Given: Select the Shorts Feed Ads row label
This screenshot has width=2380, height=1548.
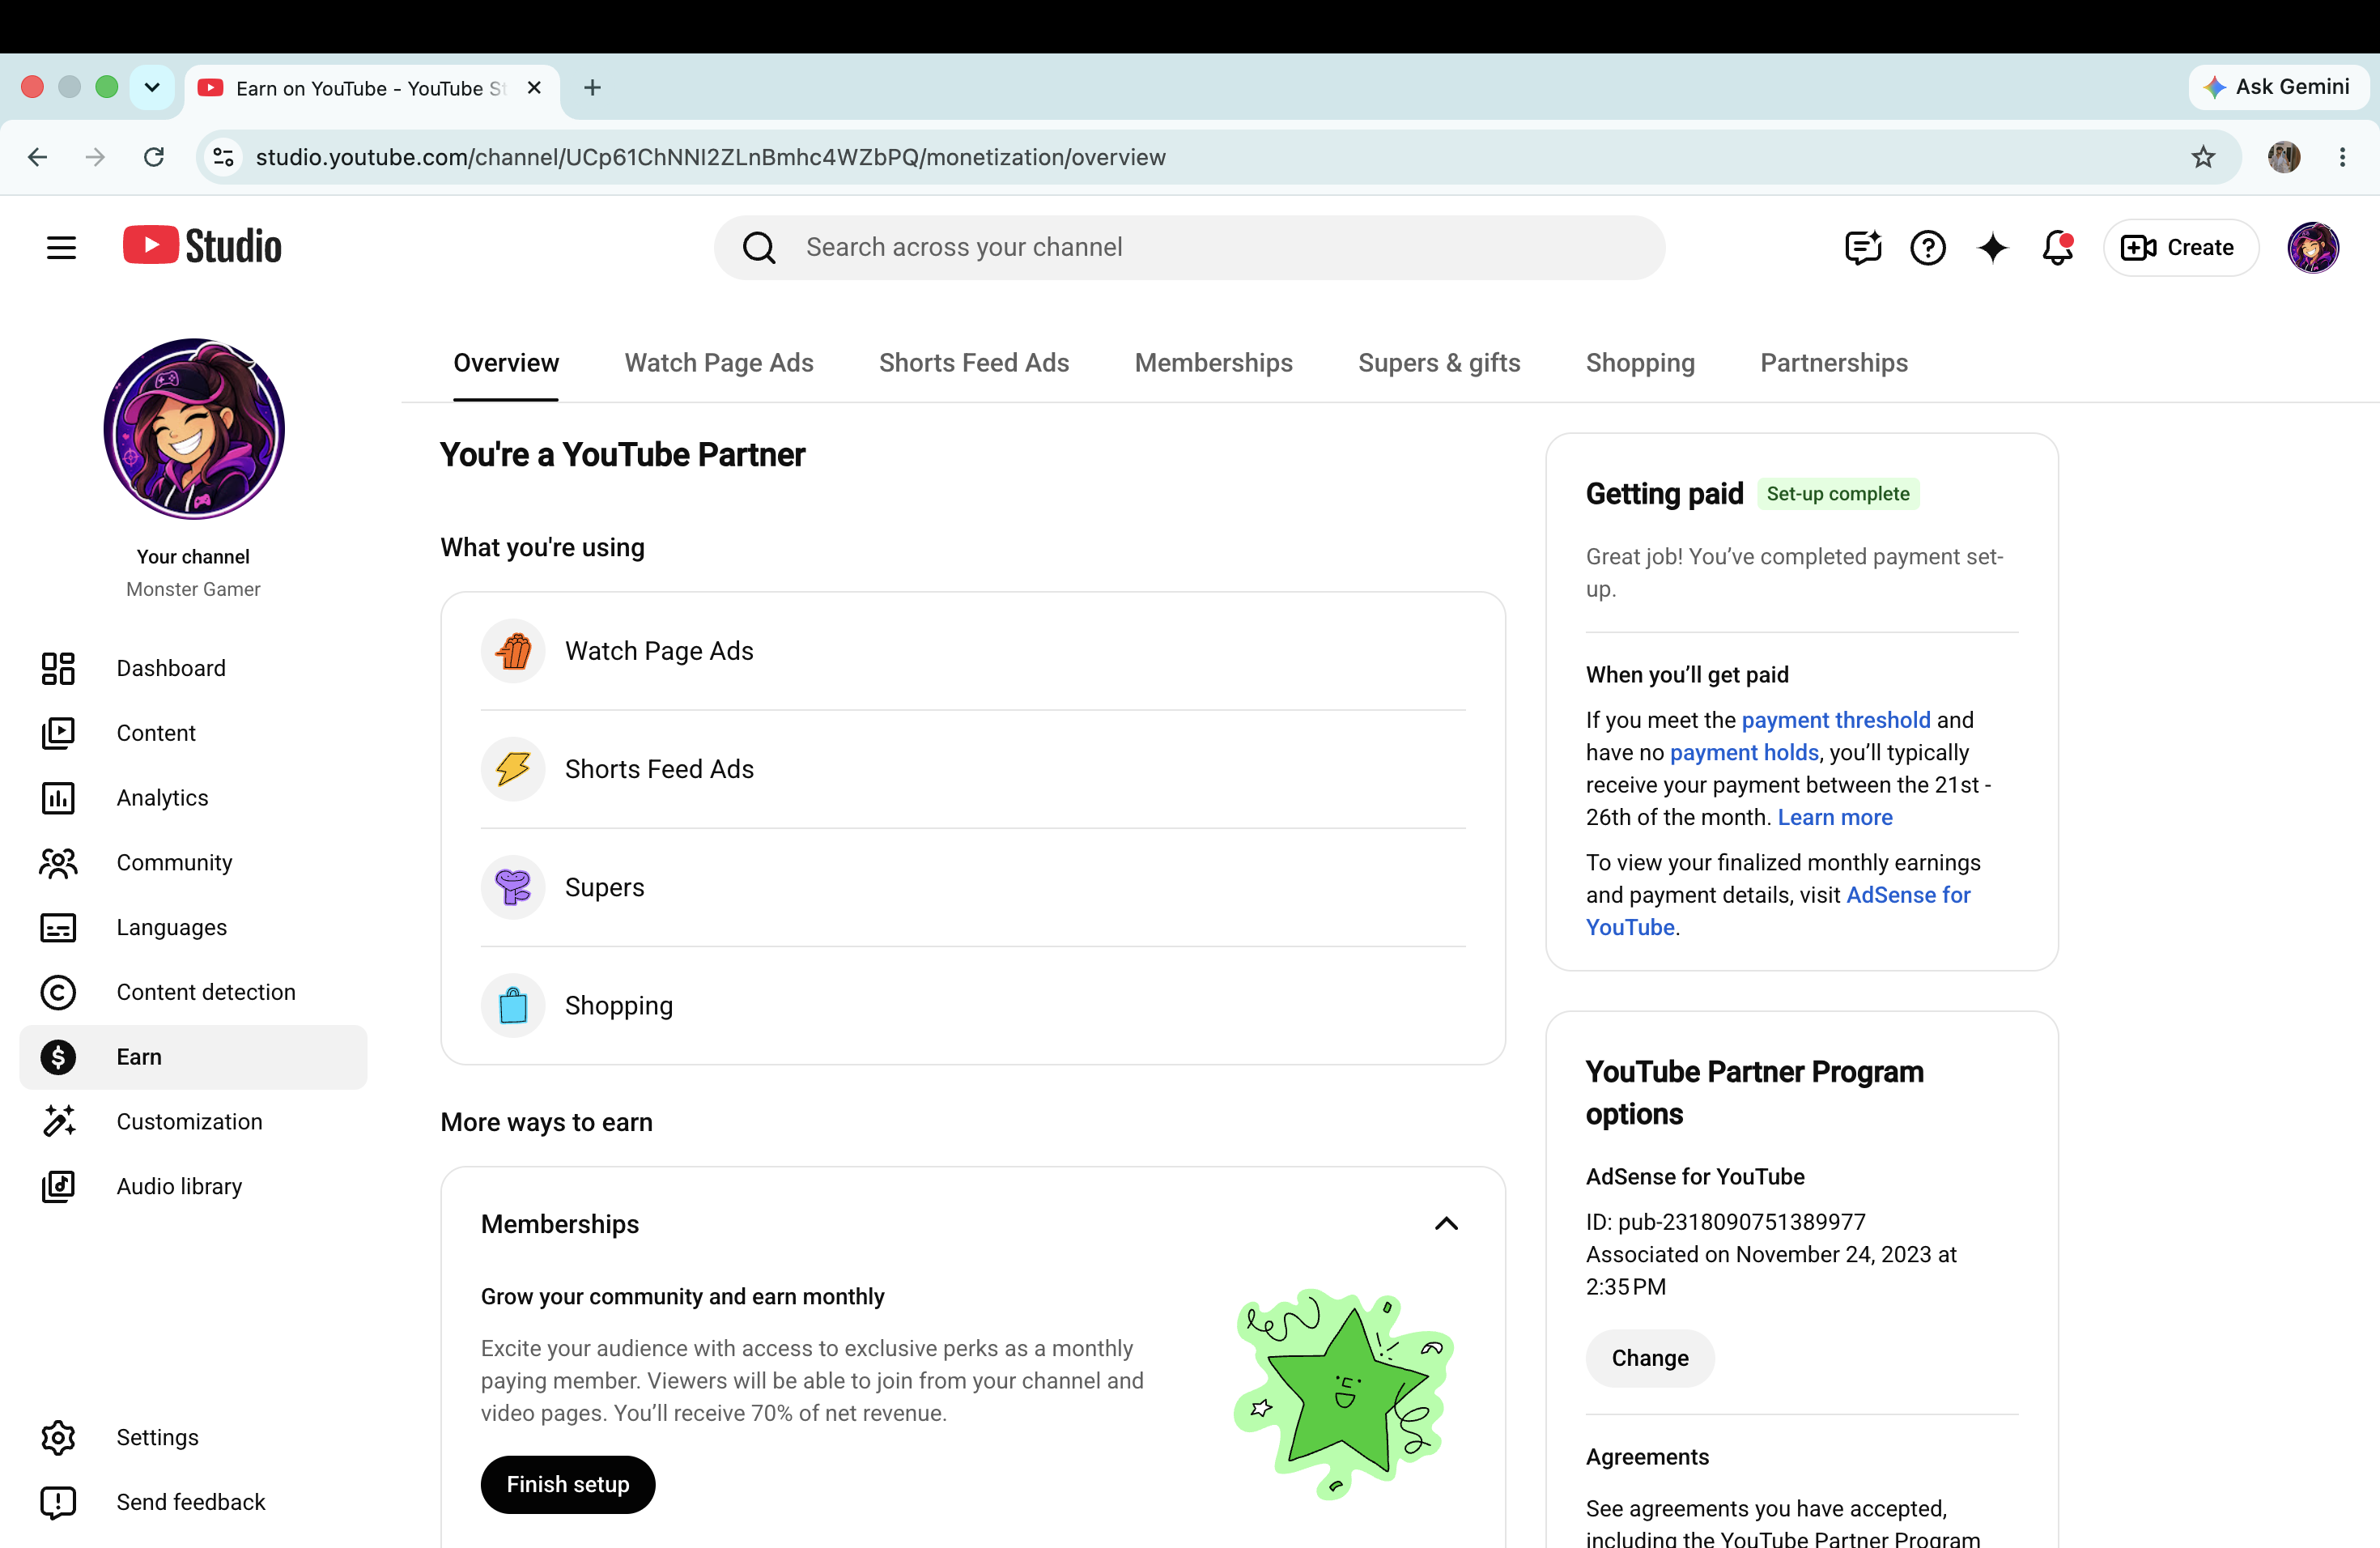Looking at the screenshot, I should click(659, 769).
